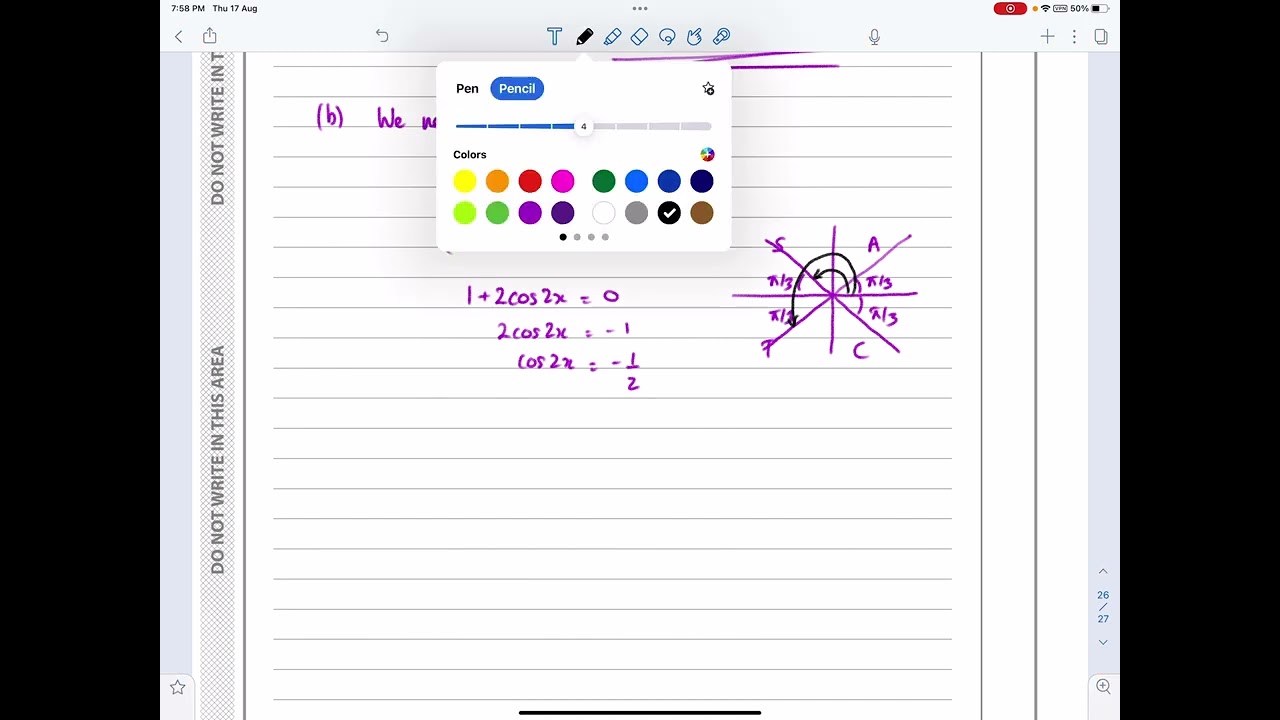Select the Text tool

click(x=554, y=37)
